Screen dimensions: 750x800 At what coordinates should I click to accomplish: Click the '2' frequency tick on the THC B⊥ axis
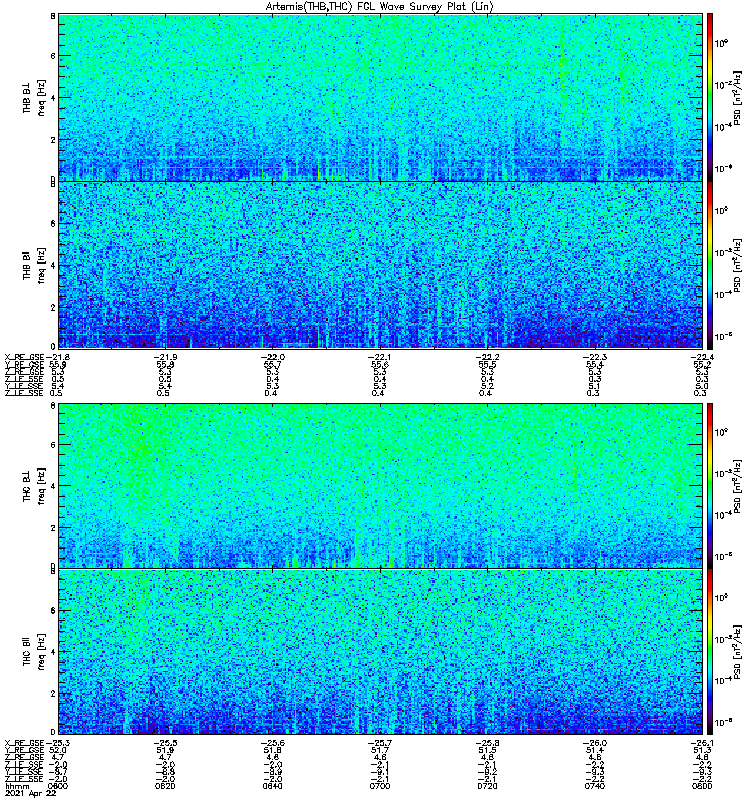coord(53,528)
